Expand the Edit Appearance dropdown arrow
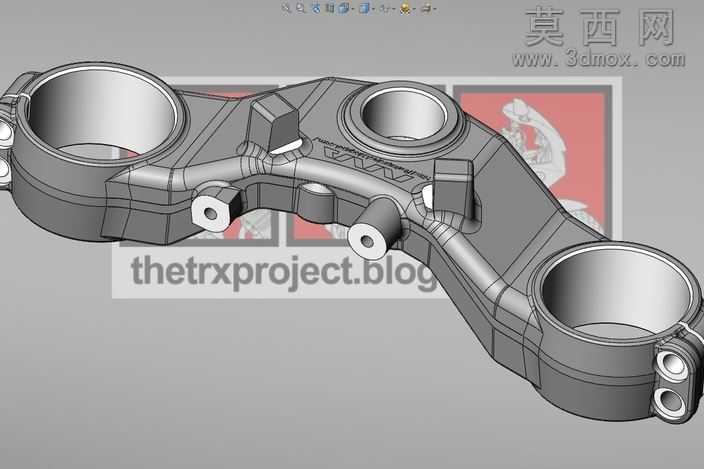This screenshot has width=704, height=469. [414, 9]
